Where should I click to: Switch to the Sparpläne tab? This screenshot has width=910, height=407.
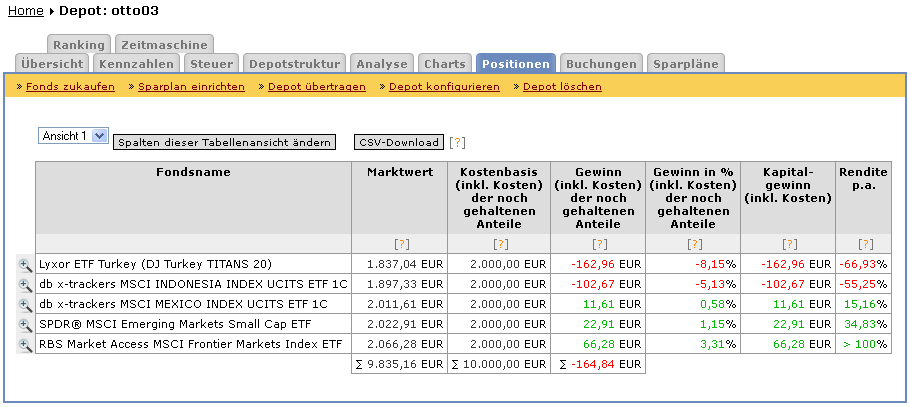point(686,64)
